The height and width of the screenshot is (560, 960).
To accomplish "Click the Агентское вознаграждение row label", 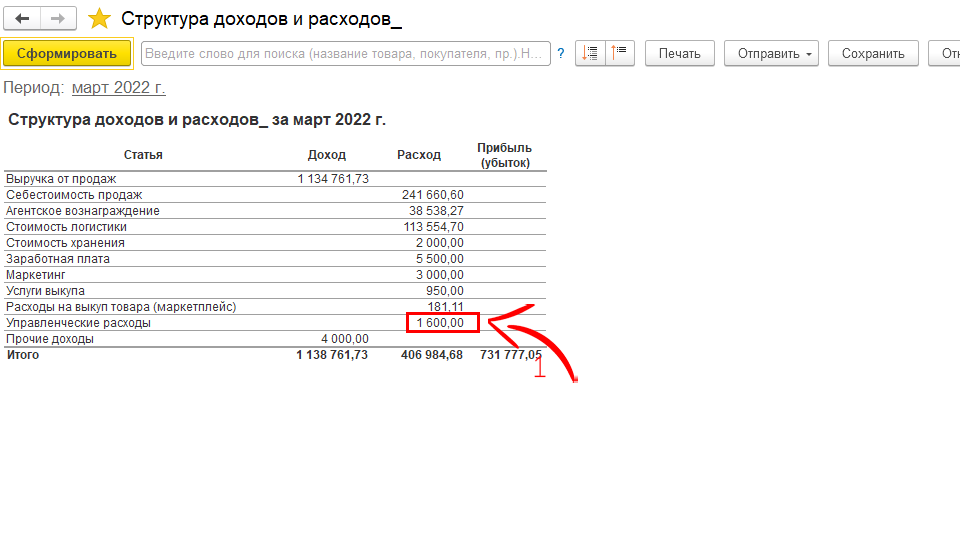I will click(x=83, y=211).
